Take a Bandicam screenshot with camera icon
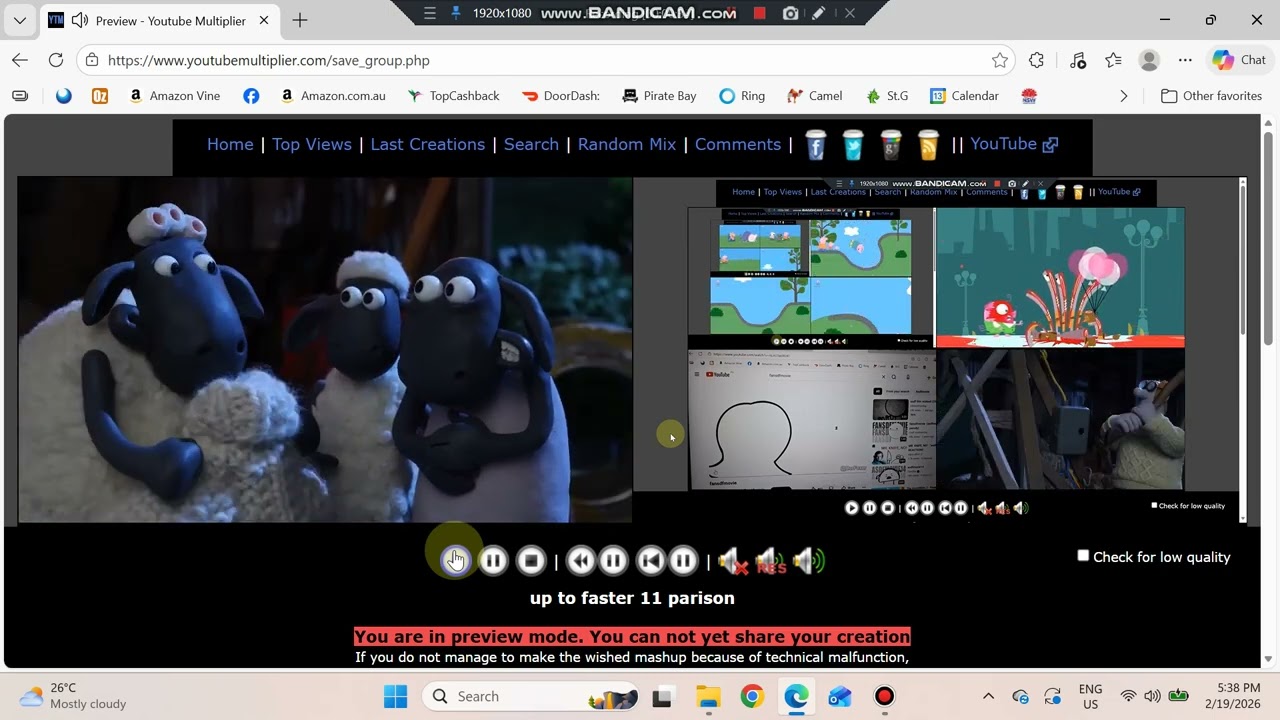This screenshot has width=1280, height=720. tap(790, 13)
